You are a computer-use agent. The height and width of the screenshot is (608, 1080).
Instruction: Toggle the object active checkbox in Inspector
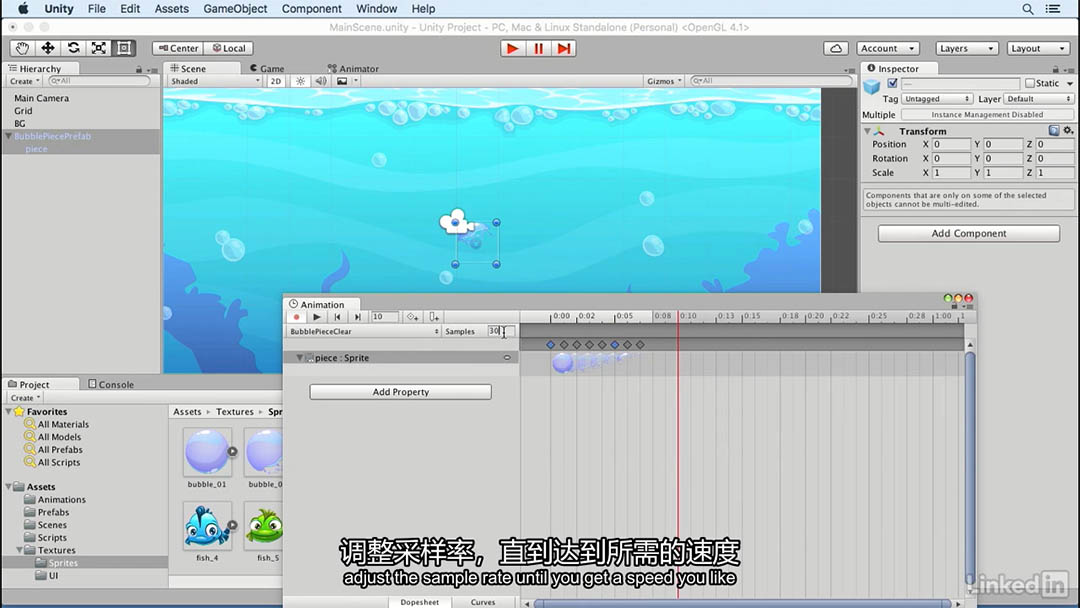tap(892, 83)
